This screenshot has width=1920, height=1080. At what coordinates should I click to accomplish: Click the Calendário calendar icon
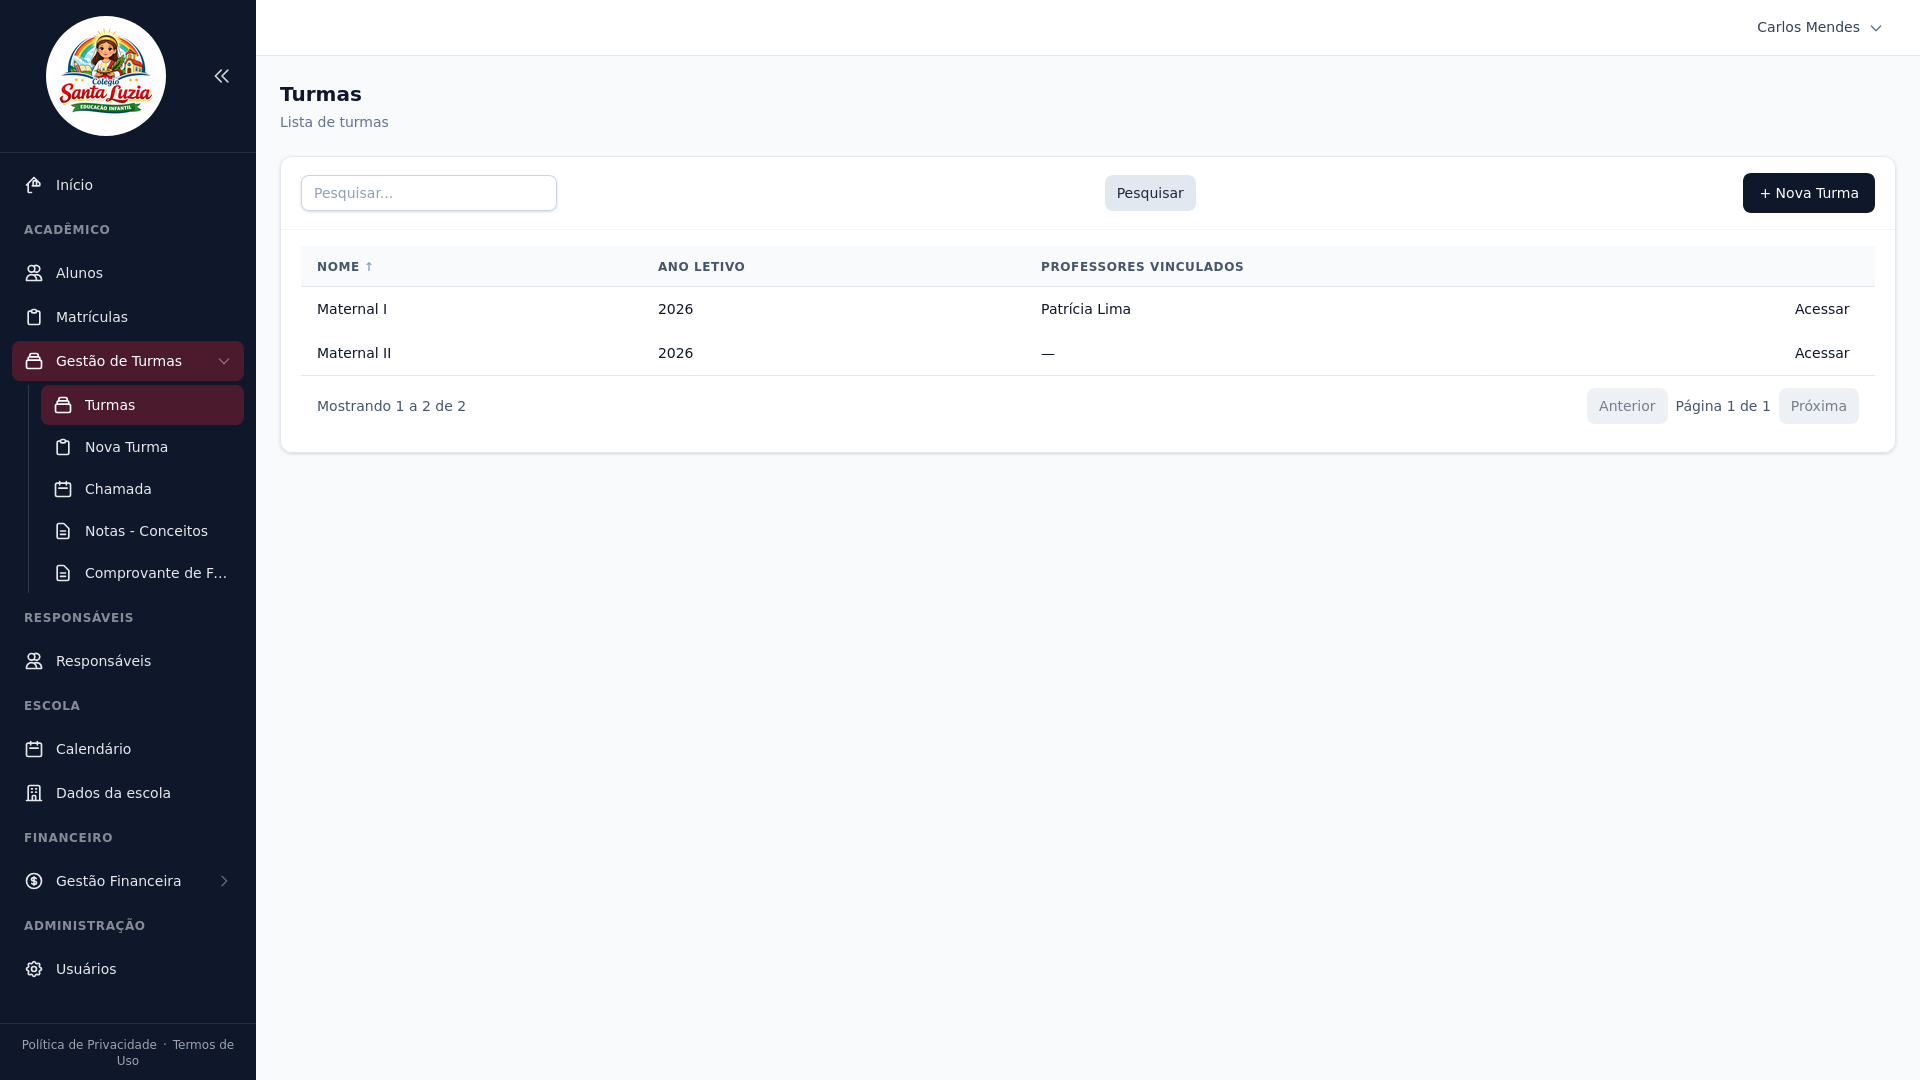click(x=34, y=749)
